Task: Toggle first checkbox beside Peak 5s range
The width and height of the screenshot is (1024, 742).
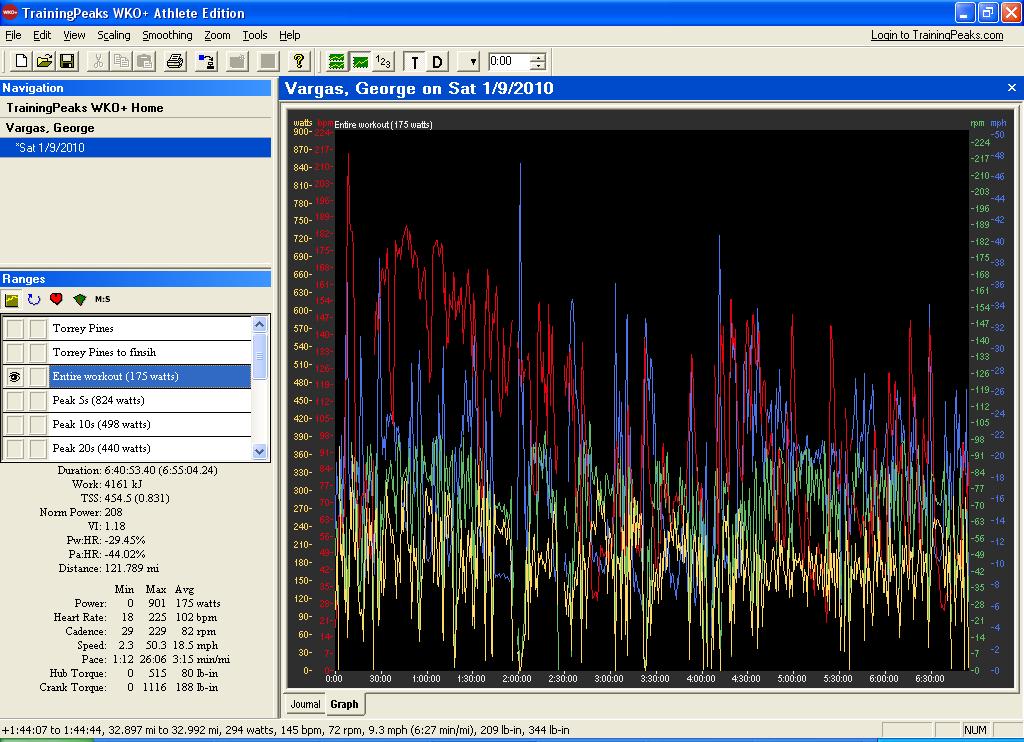Action: pos(15,401)
